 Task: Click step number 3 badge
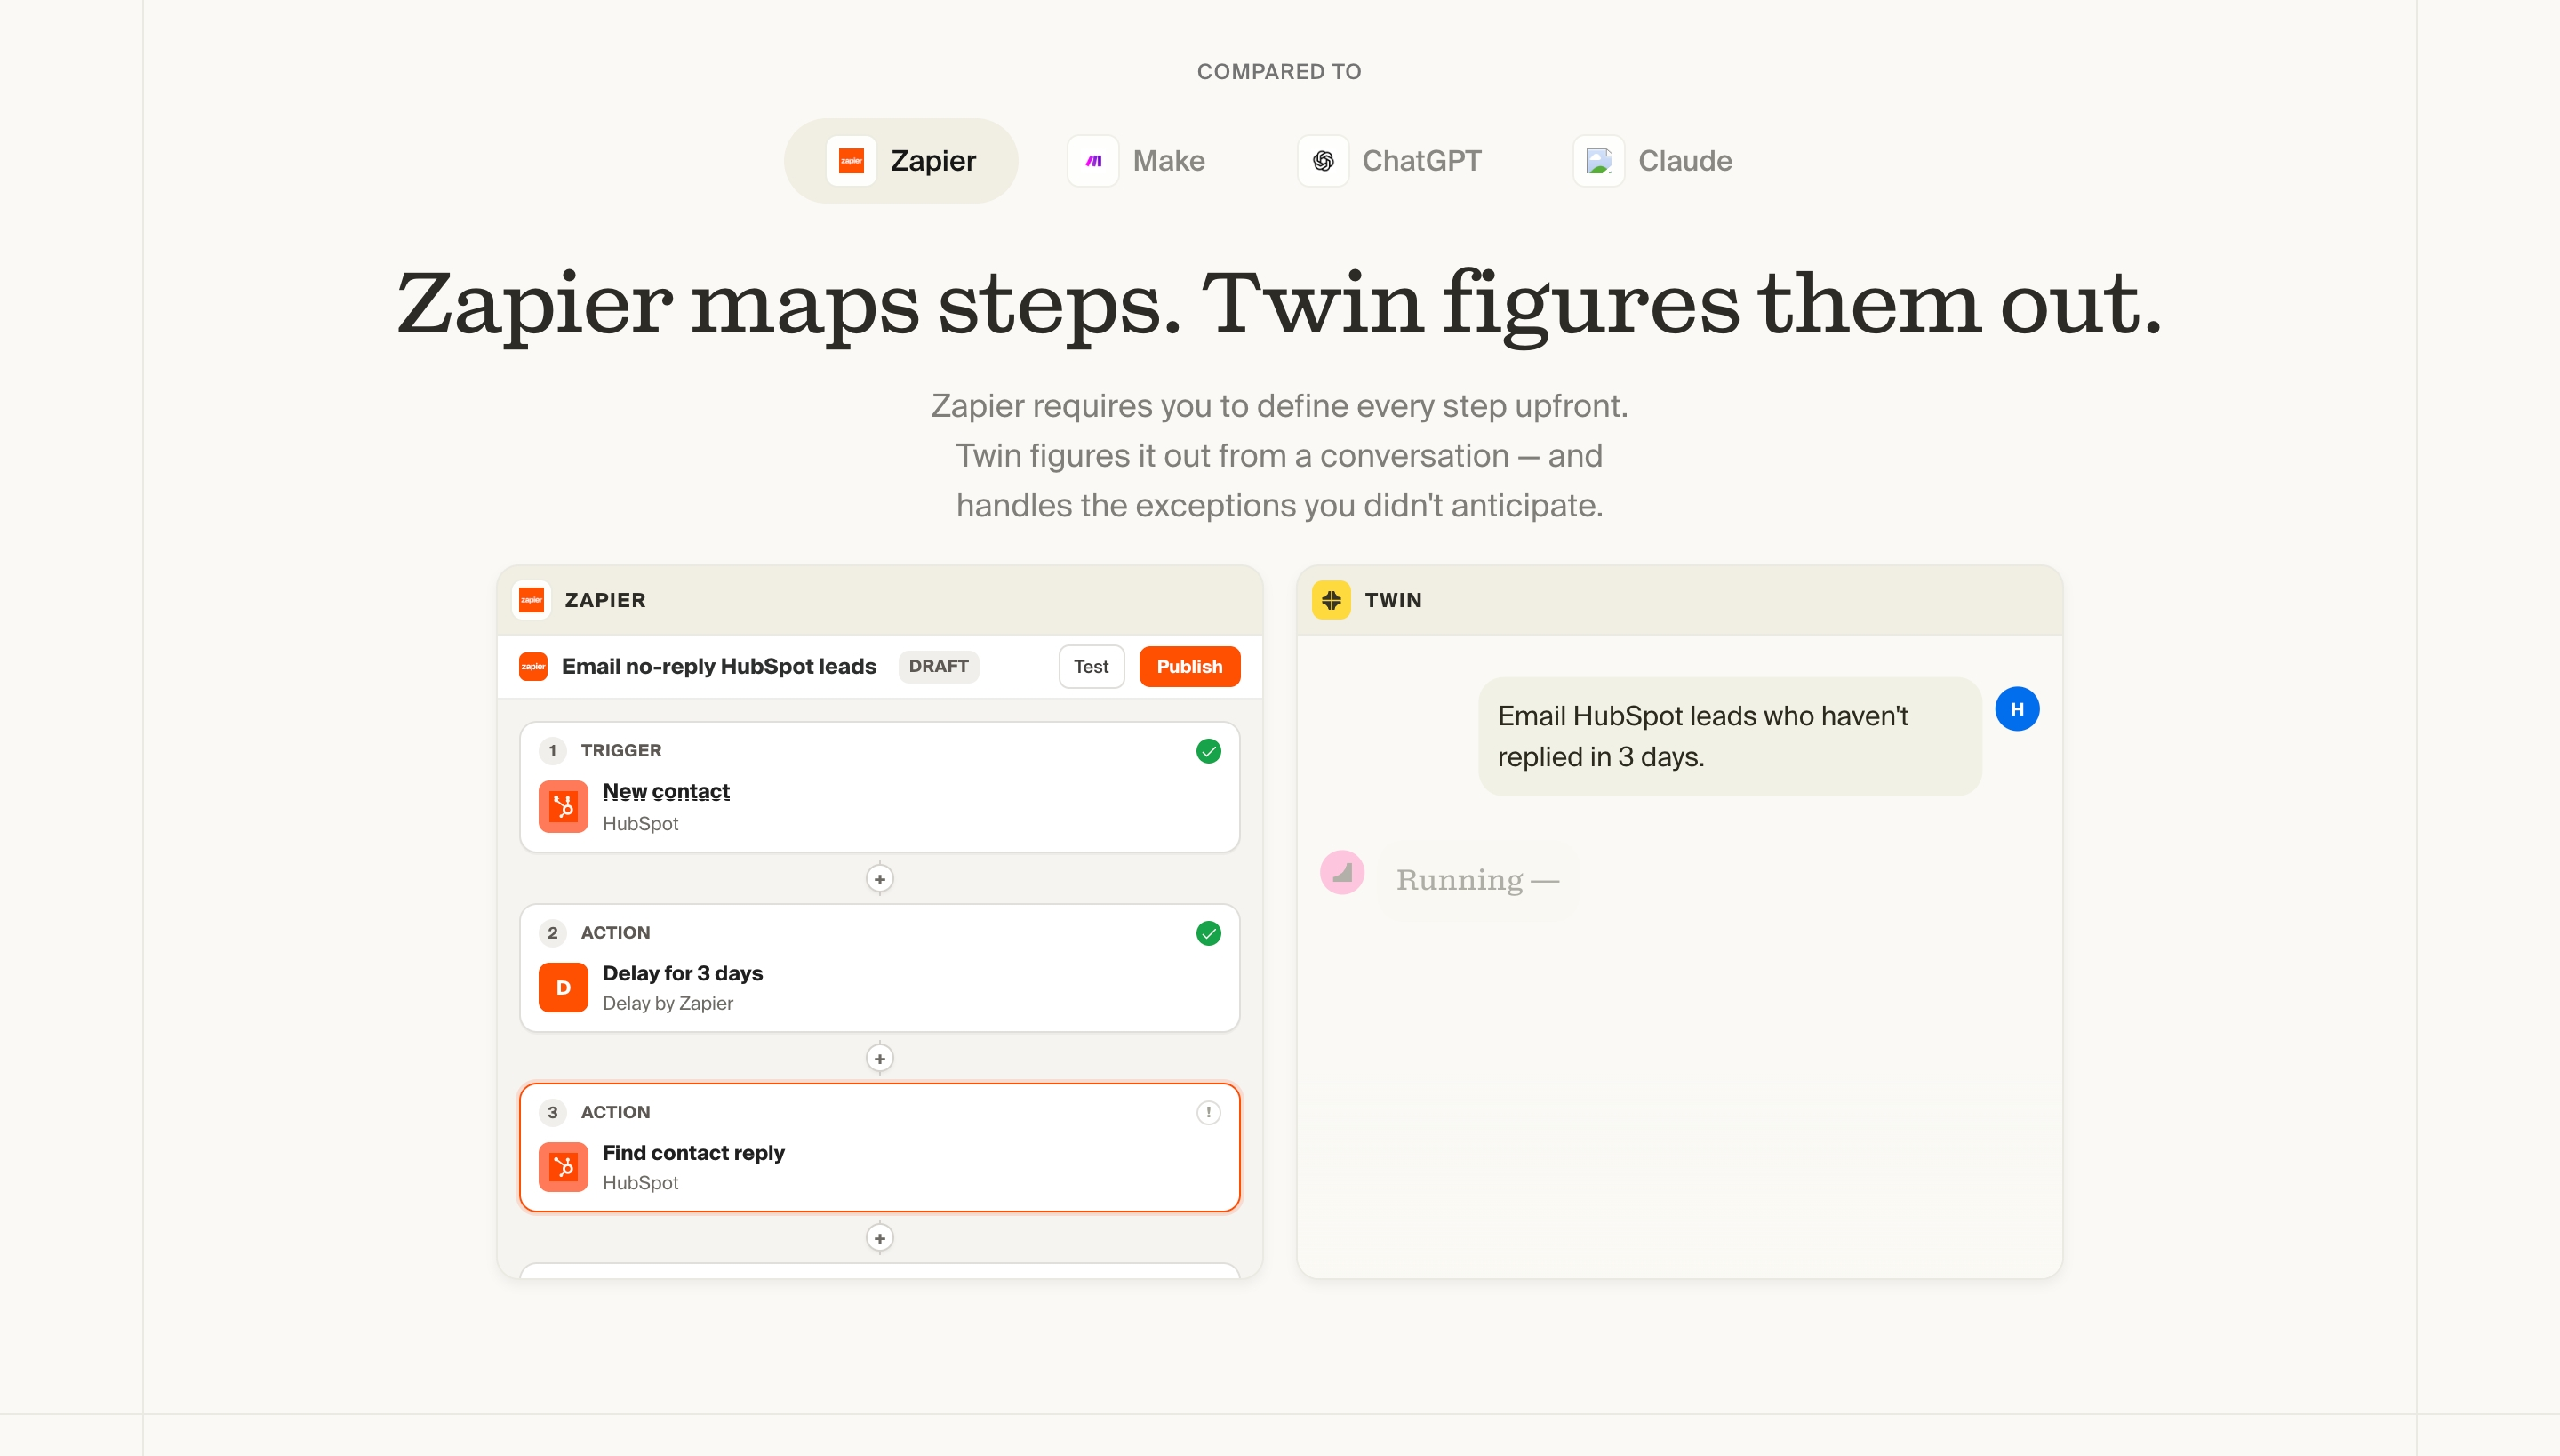pos(552,1112)
